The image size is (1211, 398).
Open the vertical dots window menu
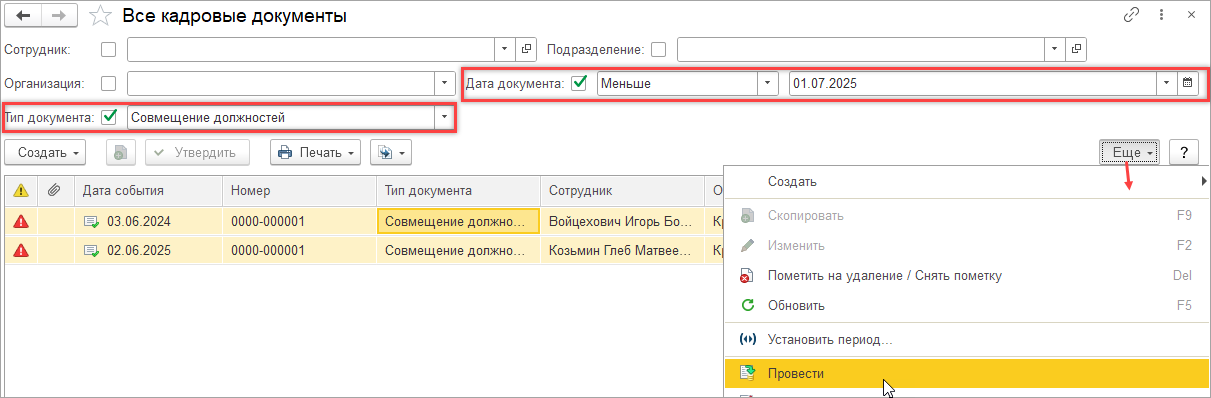1161,15
